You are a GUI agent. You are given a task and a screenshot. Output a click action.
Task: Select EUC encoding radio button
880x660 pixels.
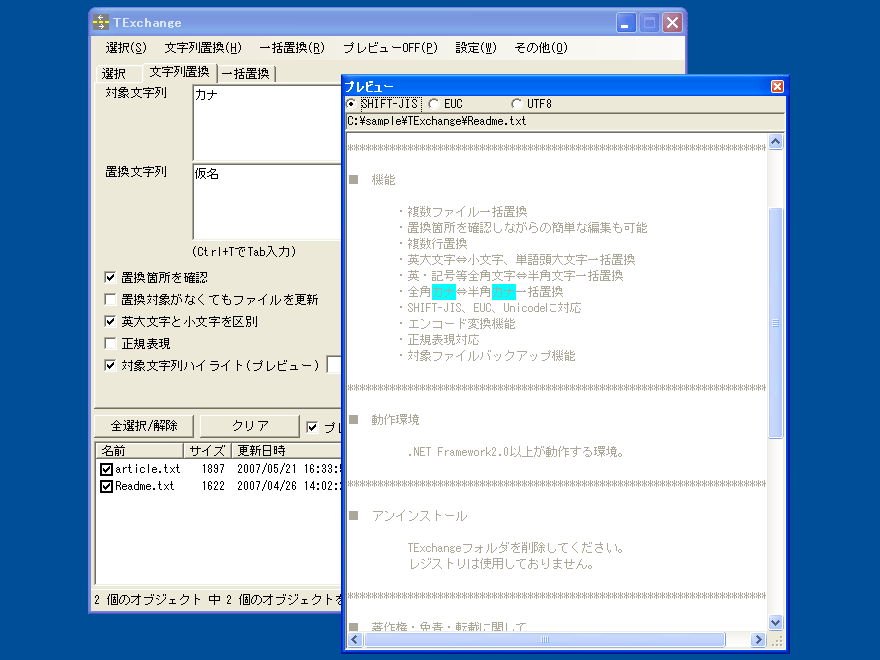click(434, 104)
